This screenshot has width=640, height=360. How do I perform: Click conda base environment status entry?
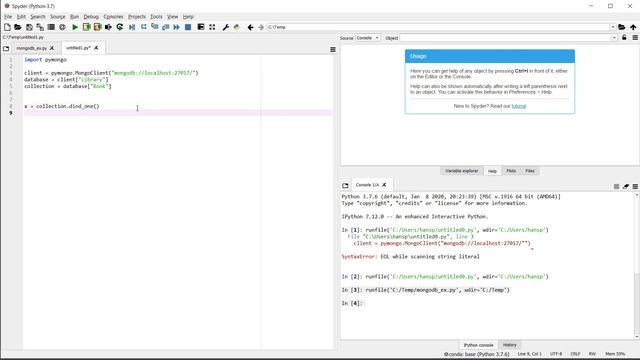point(477,354)
